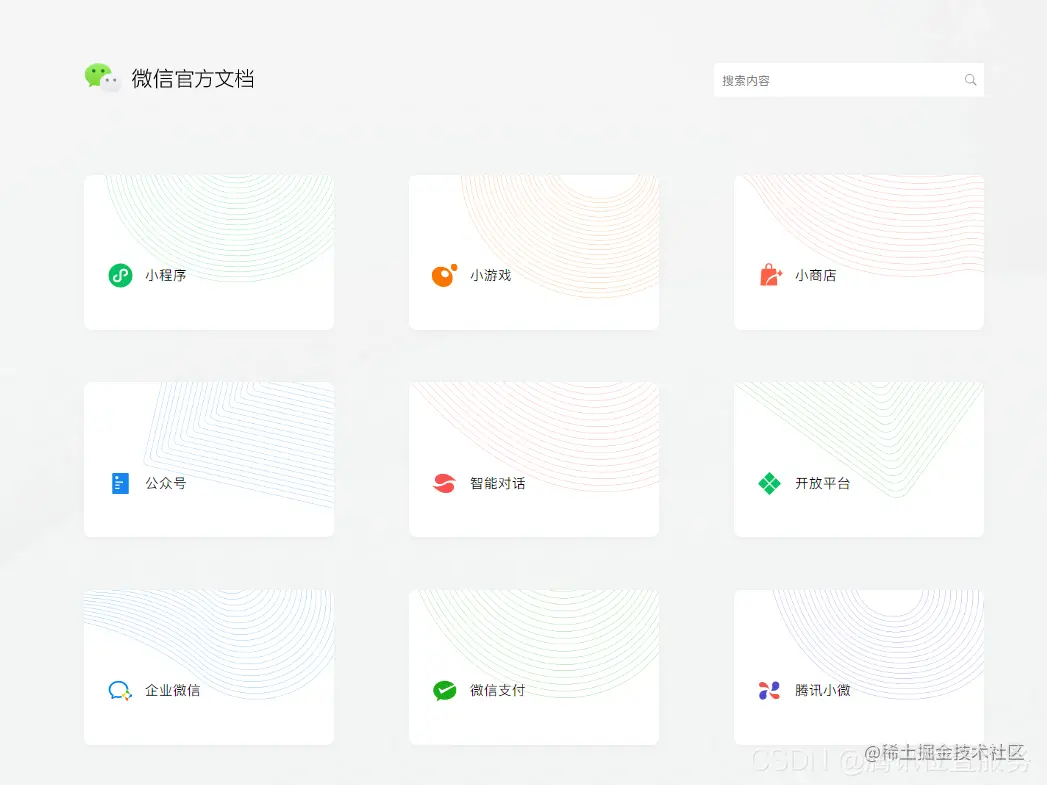1047x785 pixels.
Task: Click the orange 小游戏 icon
Action: tap(445, 275)
